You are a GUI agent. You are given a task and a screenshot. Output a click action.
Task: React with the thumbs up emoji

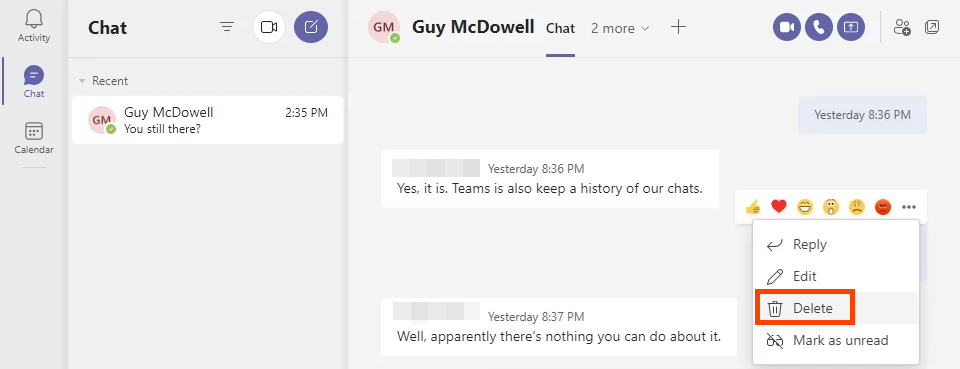pos(752,207)
